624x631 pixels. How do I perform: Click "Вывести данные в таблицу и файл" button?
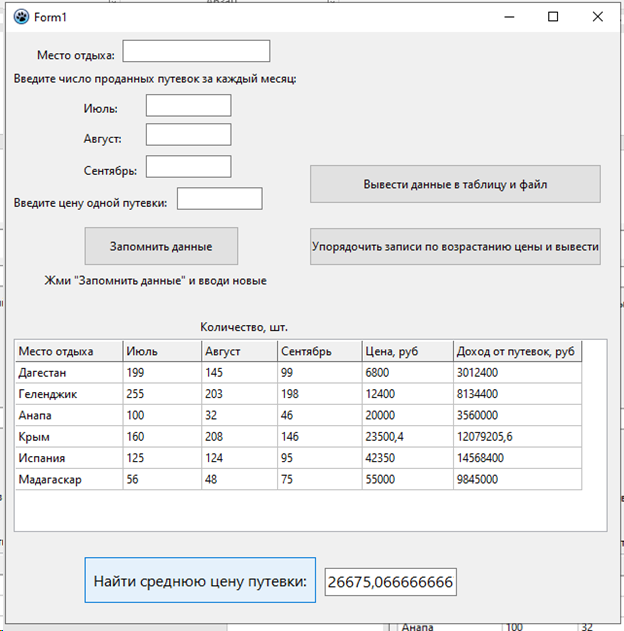[455, 185]
